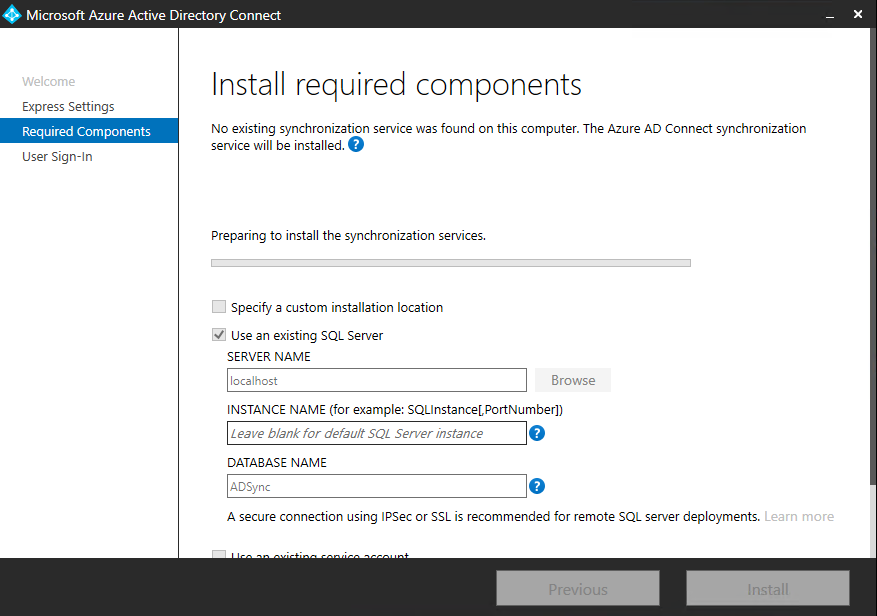The width and height of the screenshot is (877, 616).
Task: Close the Azure AD Connect window
Action: pyautogui.click(x=858, y=15)
